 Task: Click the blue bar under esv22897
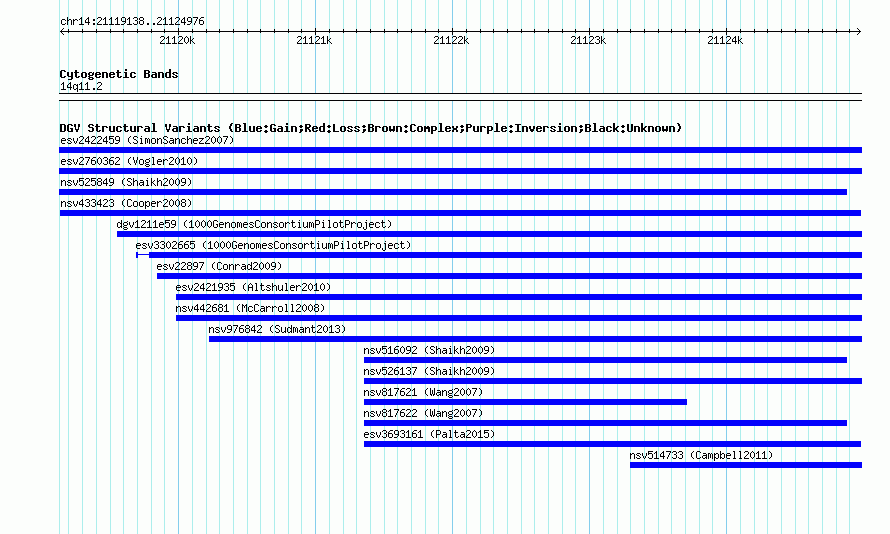tap(510, 276)
